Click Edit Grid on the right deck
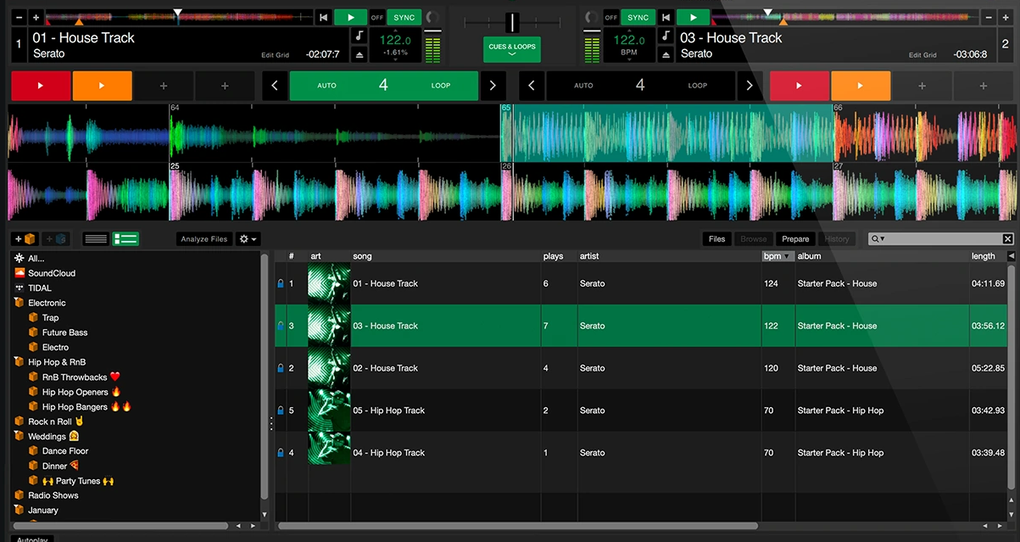Viewport: 1020px width, 542px height. [922, 55]
